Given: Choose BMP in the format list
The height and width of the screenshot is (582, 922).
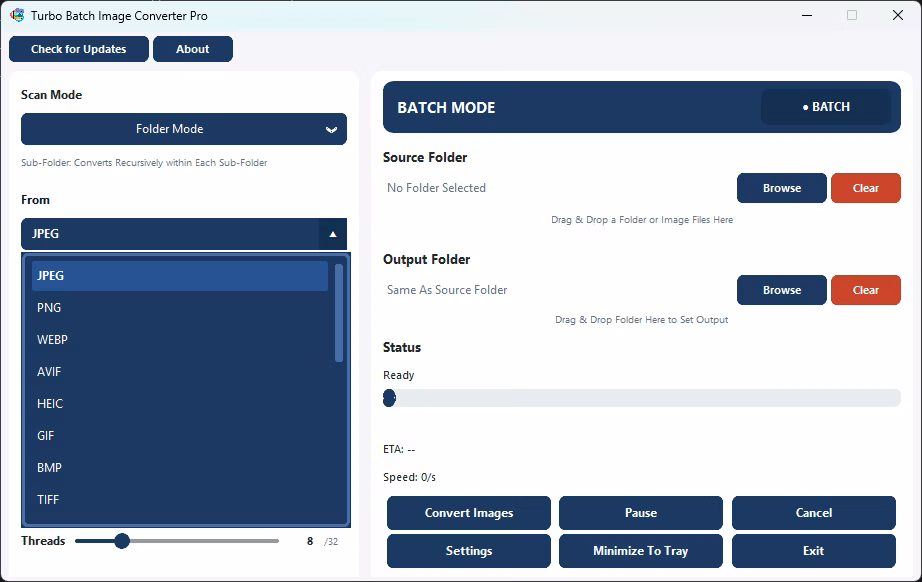Looking at the screenshot, I should pos(180,468).
